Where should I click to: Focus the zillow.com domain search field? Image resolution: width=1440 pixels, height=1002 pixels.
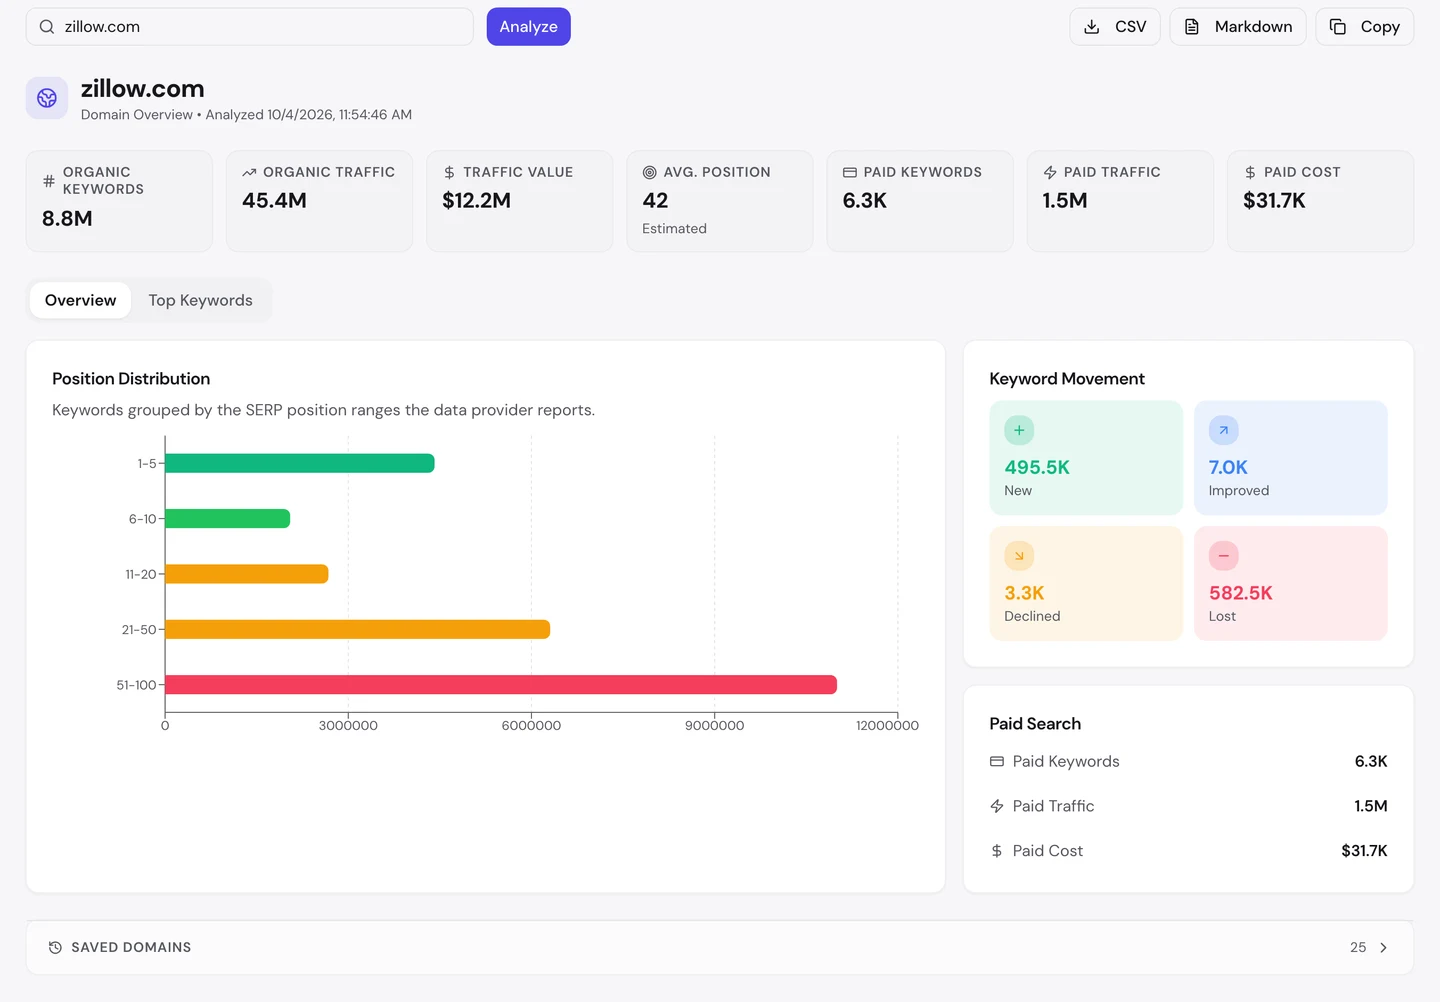click(250, 27)
